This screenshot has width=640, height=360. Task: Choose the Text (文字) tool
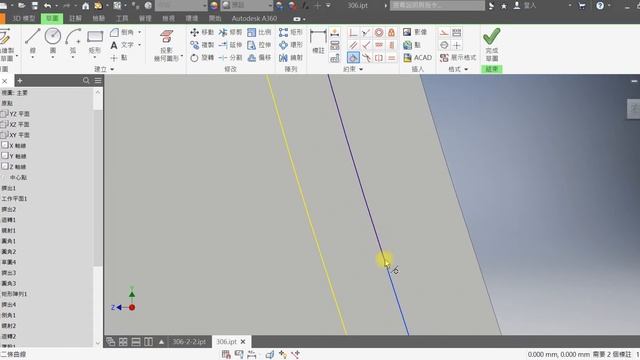pyautogui.click(x=122, y=45)
